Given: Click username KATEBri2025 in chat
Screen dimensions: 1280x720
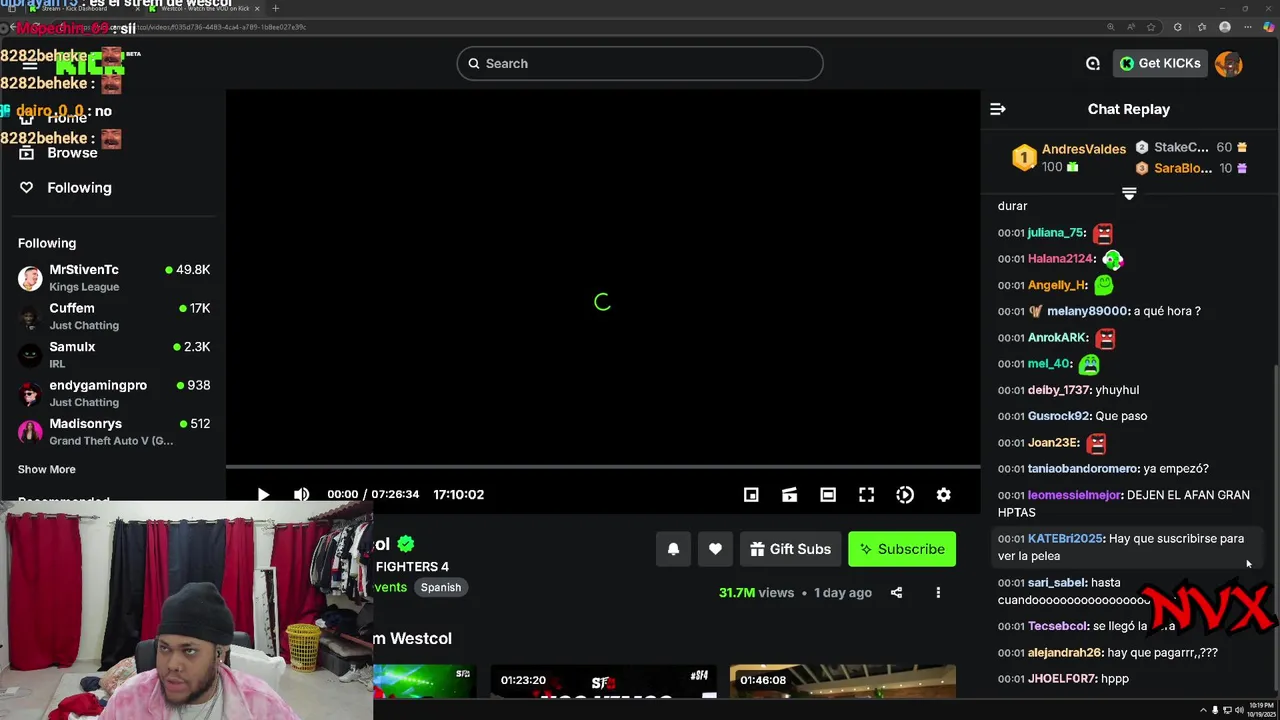Looking at the screenshot, I should (1065, 538).
